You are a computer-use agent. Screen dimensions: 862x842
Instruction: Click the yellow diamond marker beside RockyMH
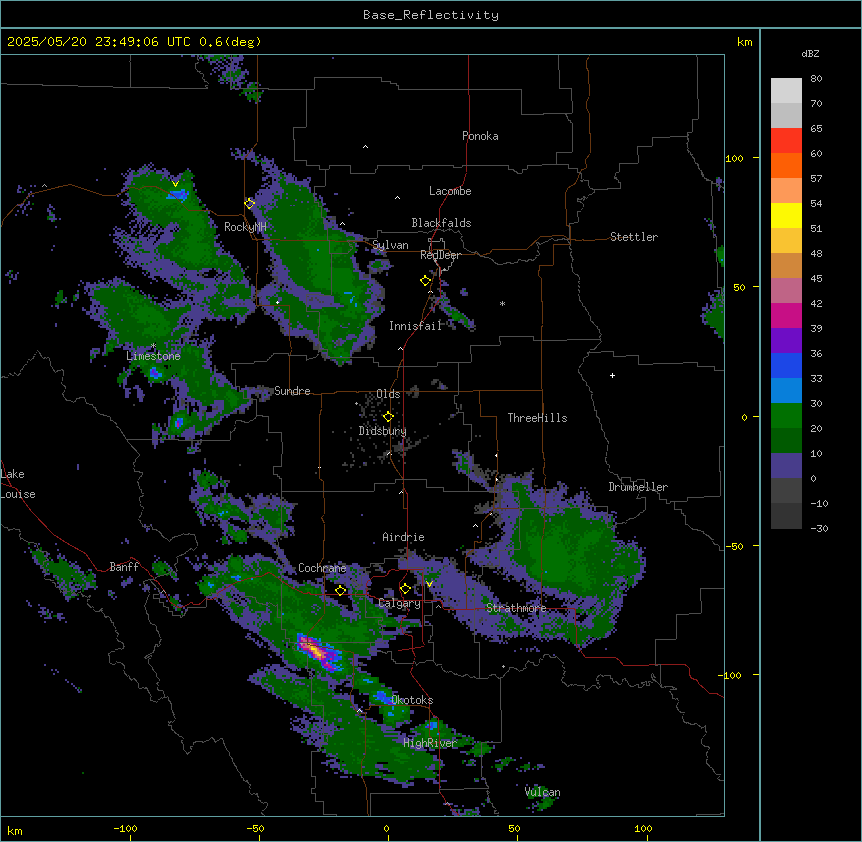250,203
